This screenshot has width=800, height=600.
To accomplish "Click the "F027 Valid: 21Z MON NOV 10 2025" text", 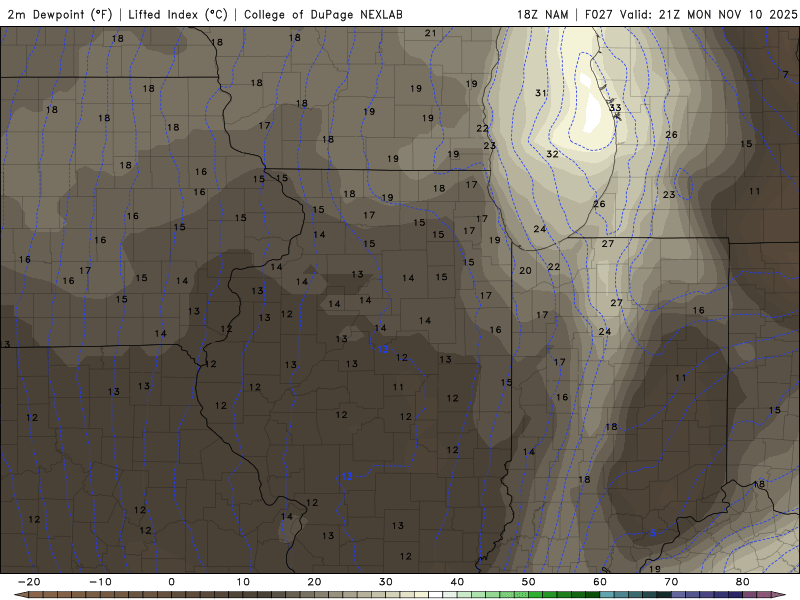I will click(691, 15).
